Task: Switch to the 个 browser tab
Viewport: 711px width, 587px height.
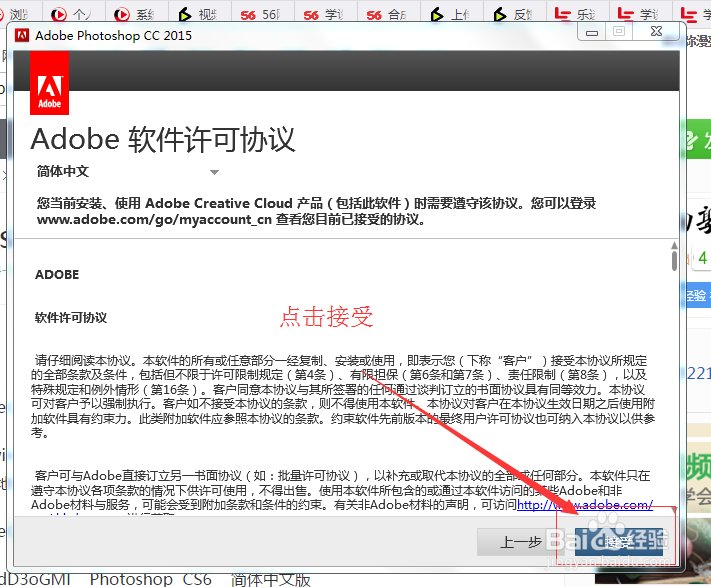Action: click(73, 15)
